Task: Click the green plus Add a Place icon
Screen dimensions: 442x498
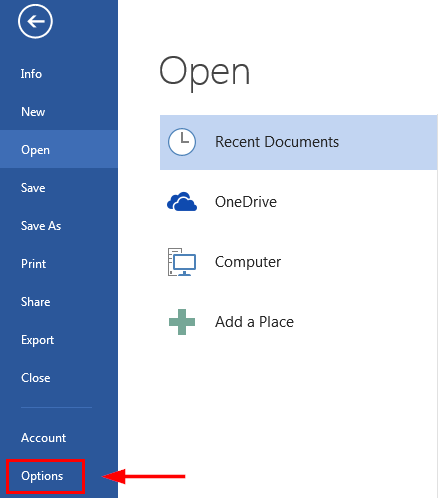Action: click(x=182, y=322)
